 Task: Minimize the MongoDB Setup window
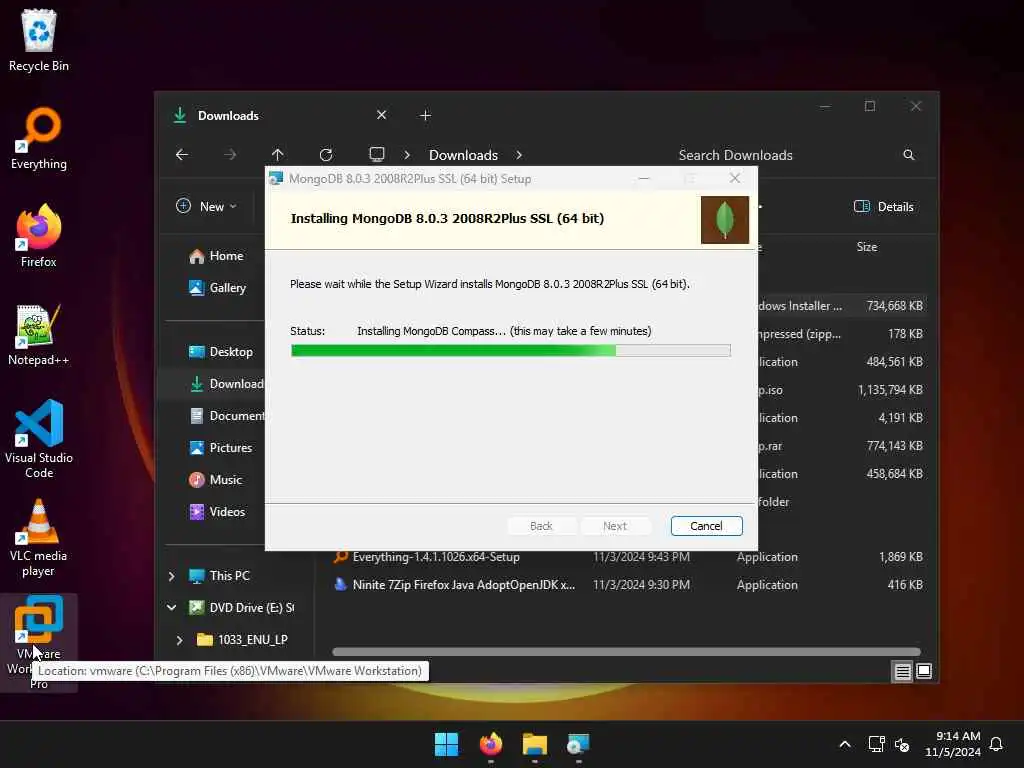pyautogui.click(x=644, y=178)
